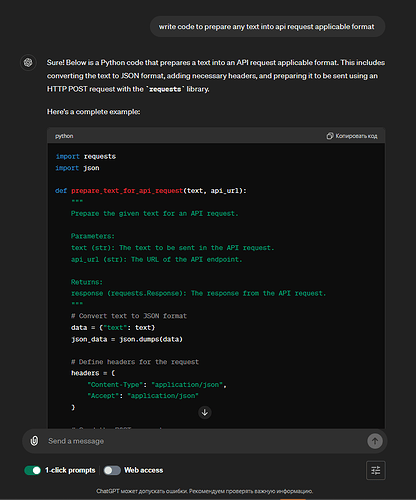The image size is (416, 500).
Task: Click the "Web access" label text
Action: click(x=144, y=470)
